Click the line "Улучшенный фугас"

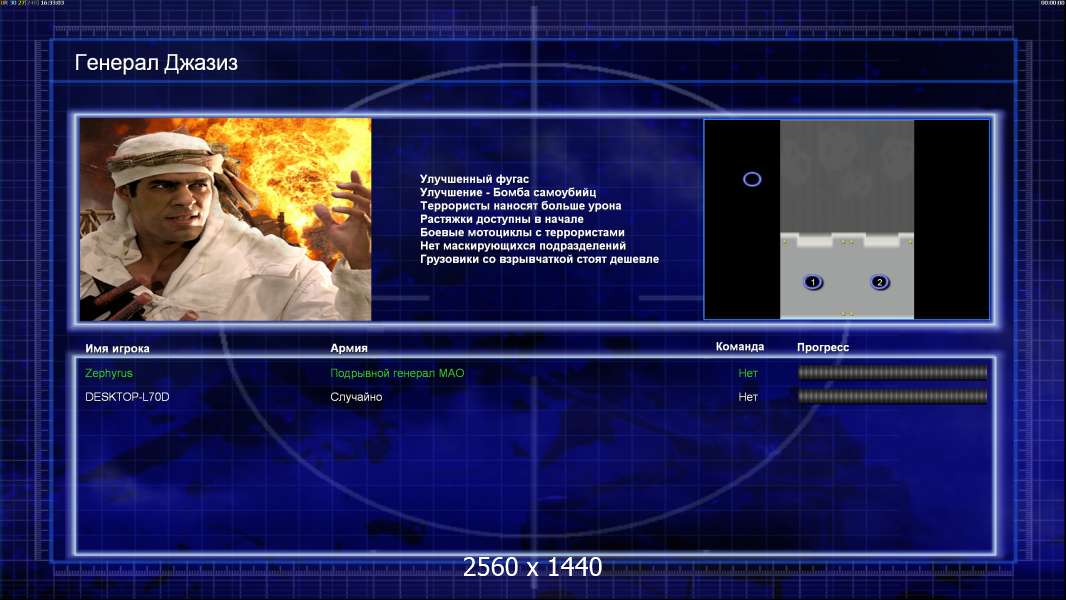[x=474, y=179]
